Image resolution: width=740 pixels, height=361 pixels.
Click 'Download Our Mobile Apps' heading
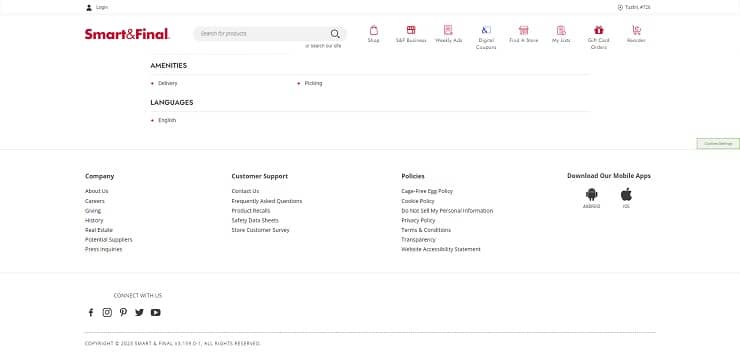(x=609, y=176)
